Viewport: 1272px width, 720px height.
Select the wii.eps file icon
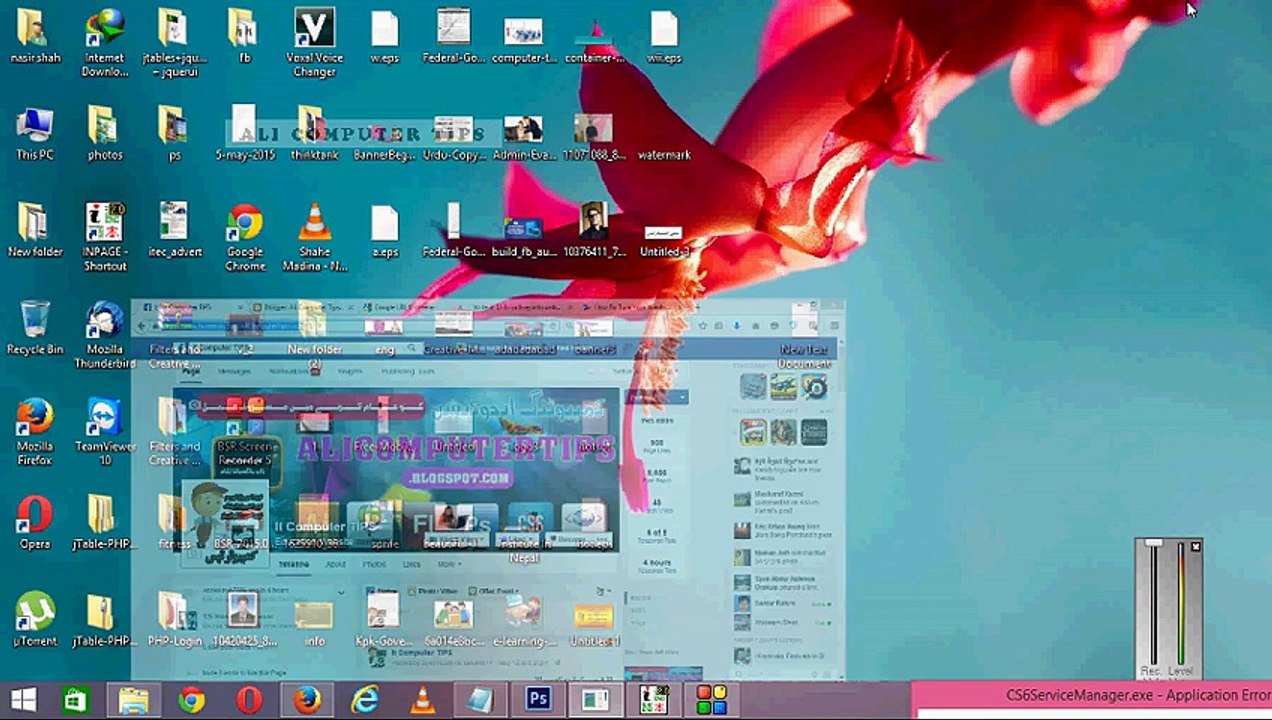(664, 37)
